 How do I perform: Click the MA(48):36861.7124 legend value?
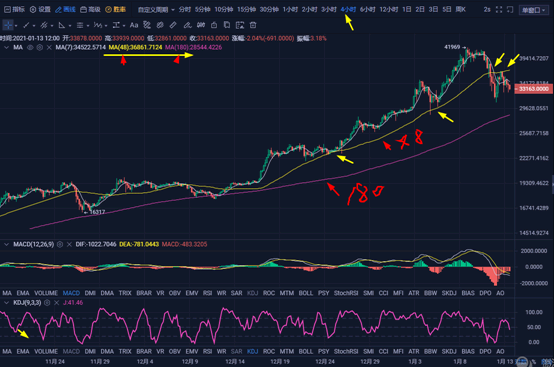coord(135,47)
